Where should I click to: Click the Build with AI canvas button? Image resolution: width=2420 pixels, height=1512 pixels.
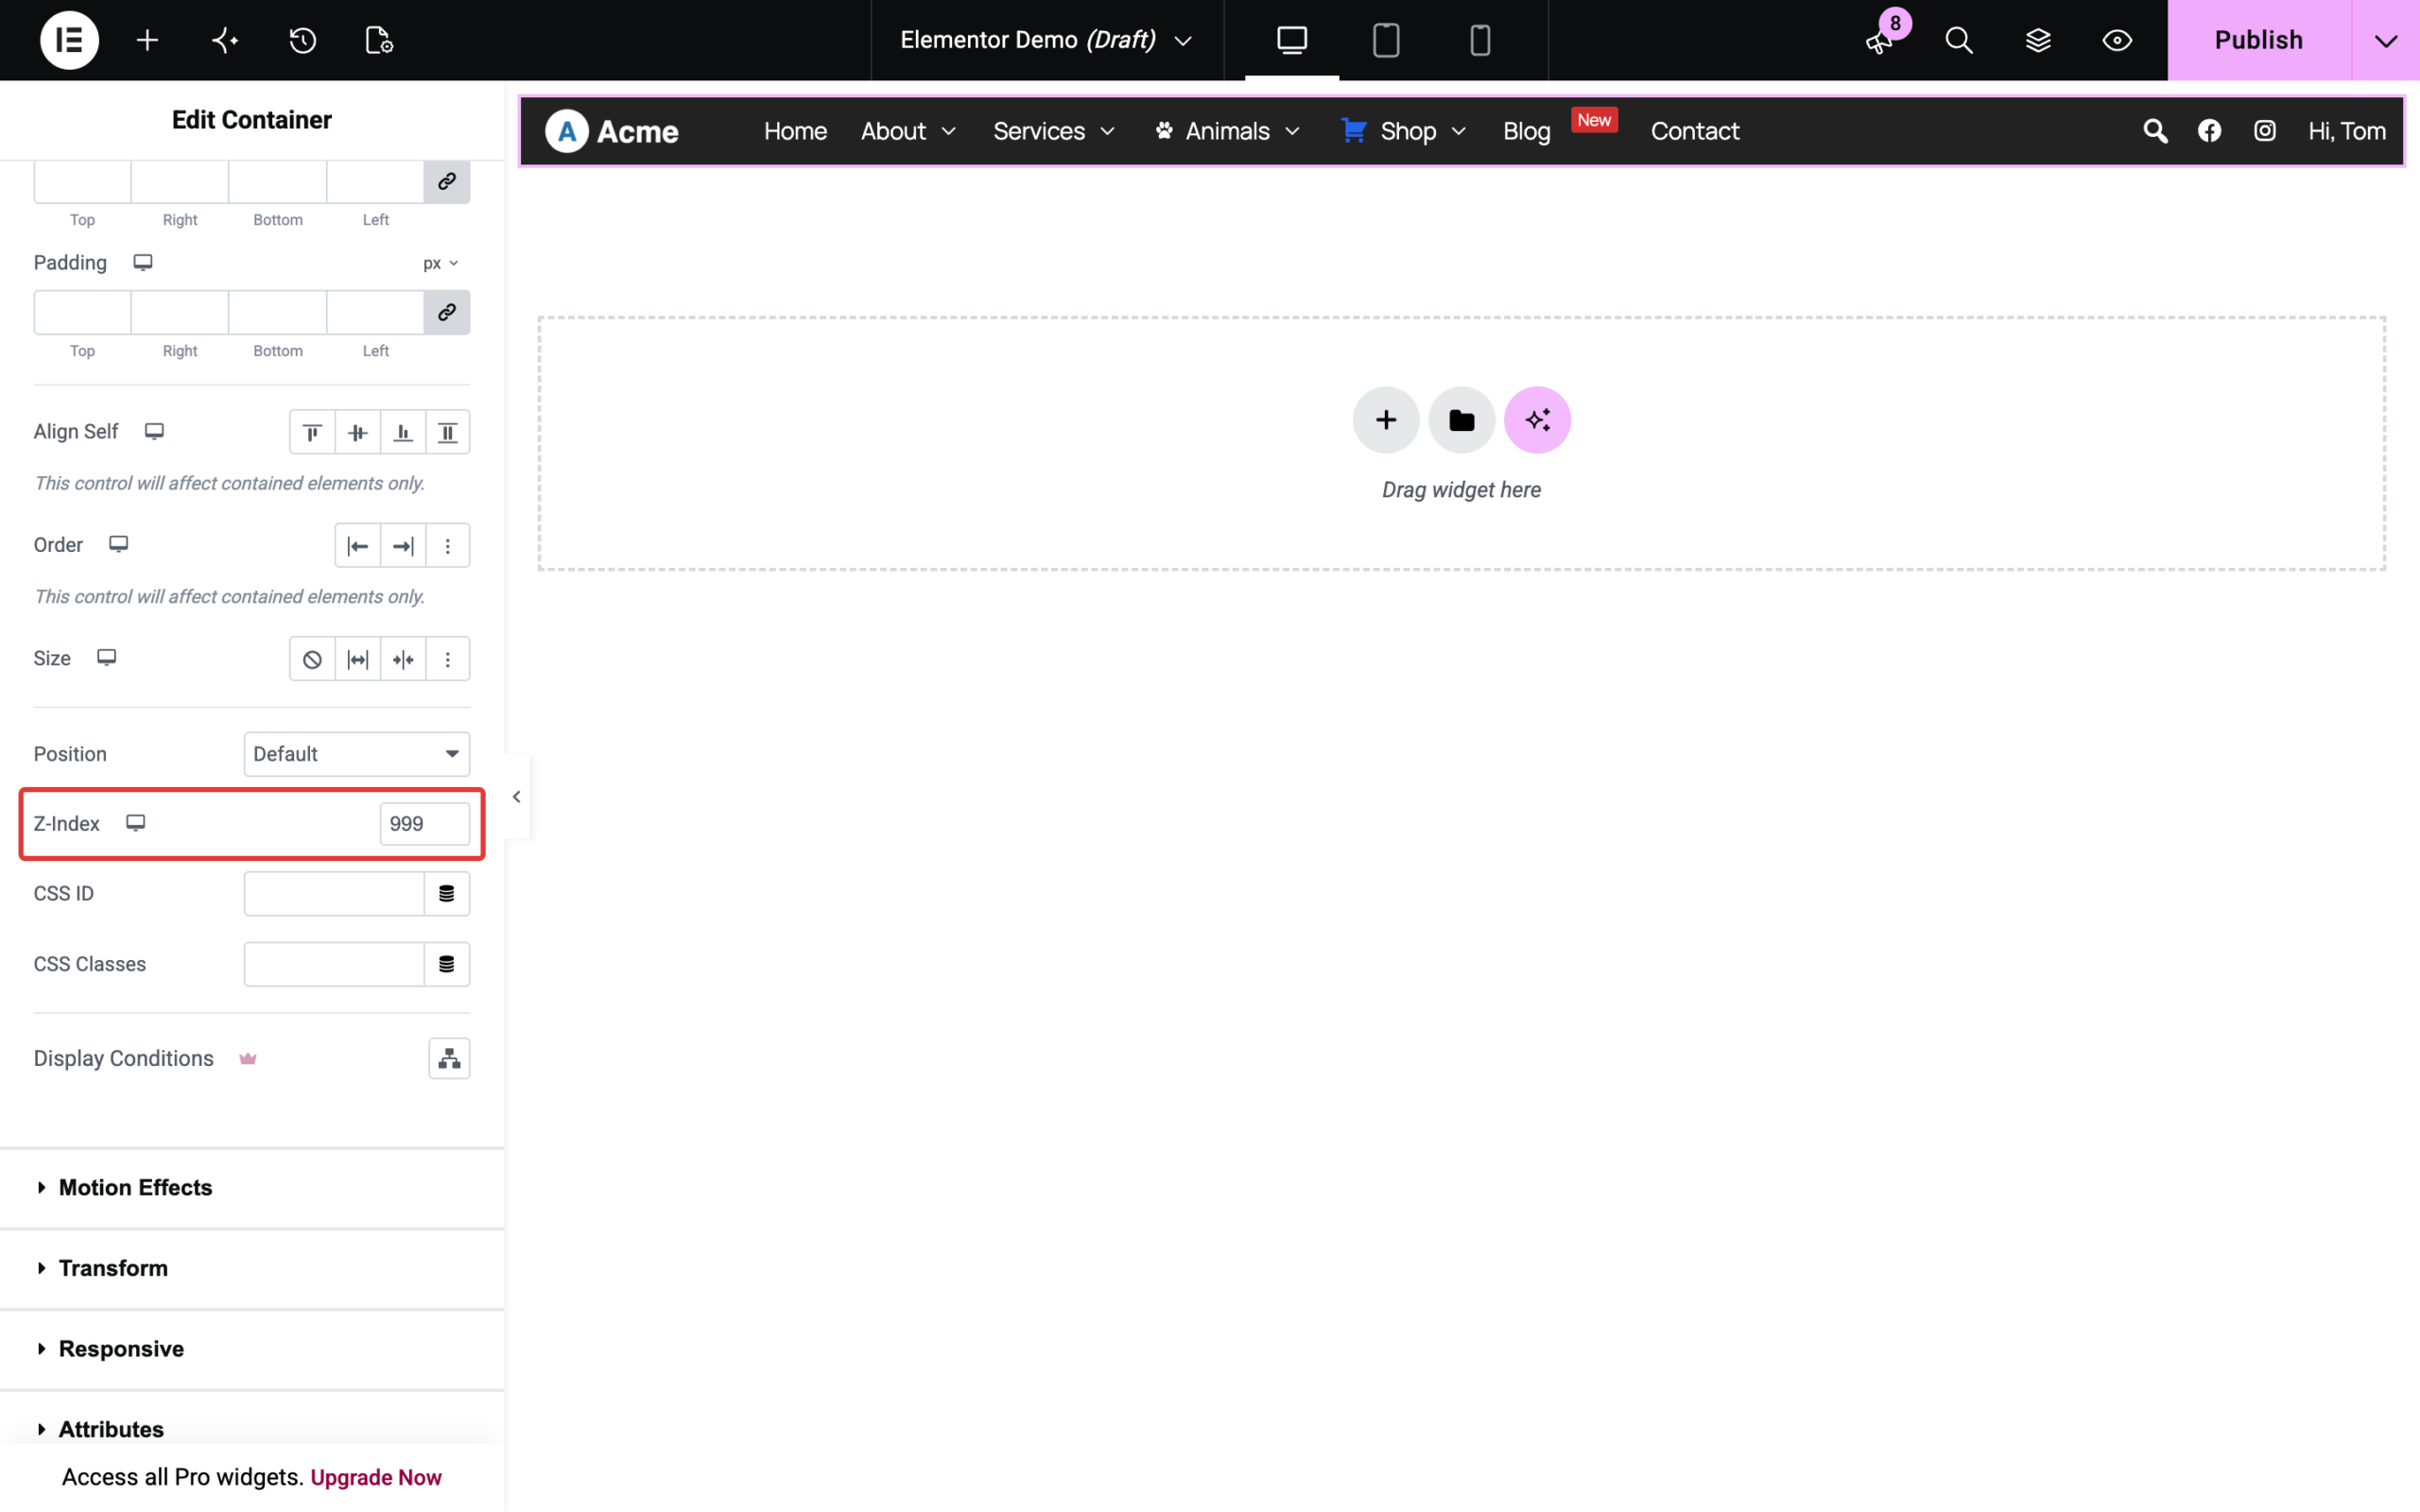click(x=1537, y=420)
